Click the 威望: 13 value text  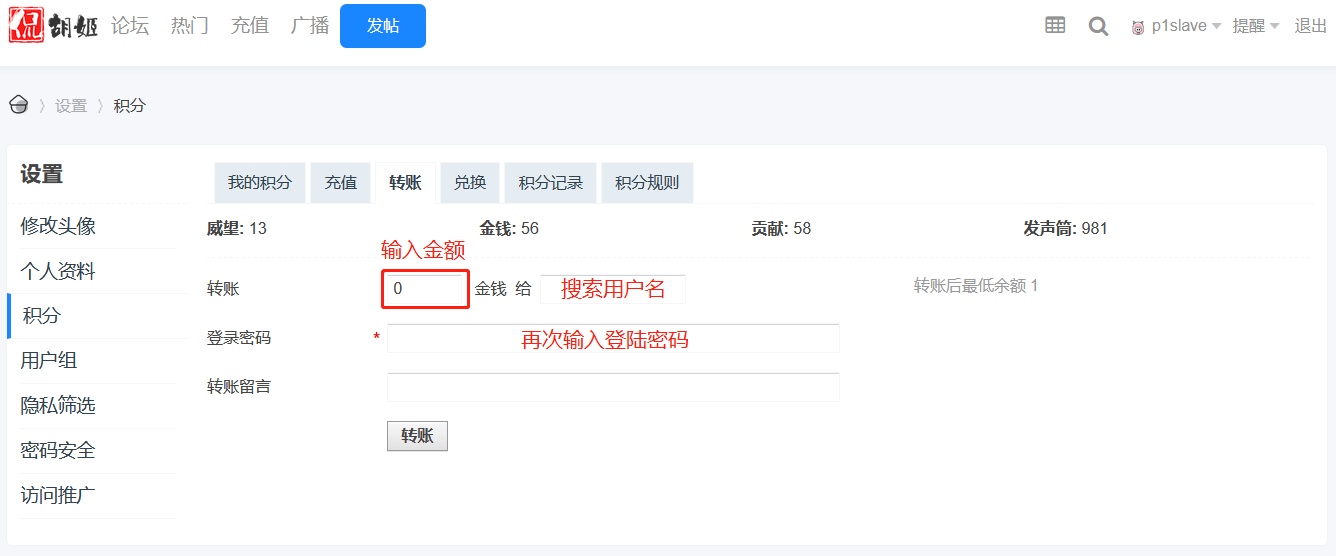[x=237, y=228]
